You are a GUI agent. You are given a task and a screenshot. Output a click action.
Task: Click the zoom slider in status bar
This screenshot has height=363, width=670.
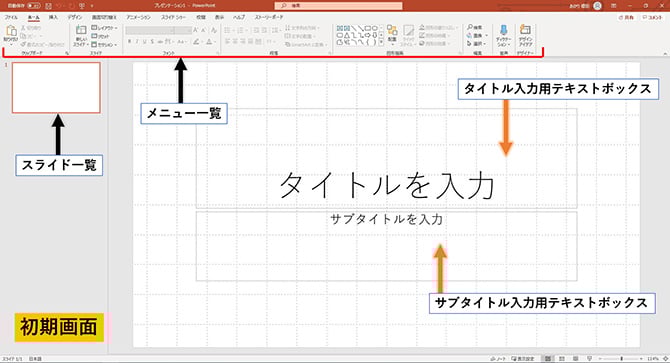click(622, 359)
